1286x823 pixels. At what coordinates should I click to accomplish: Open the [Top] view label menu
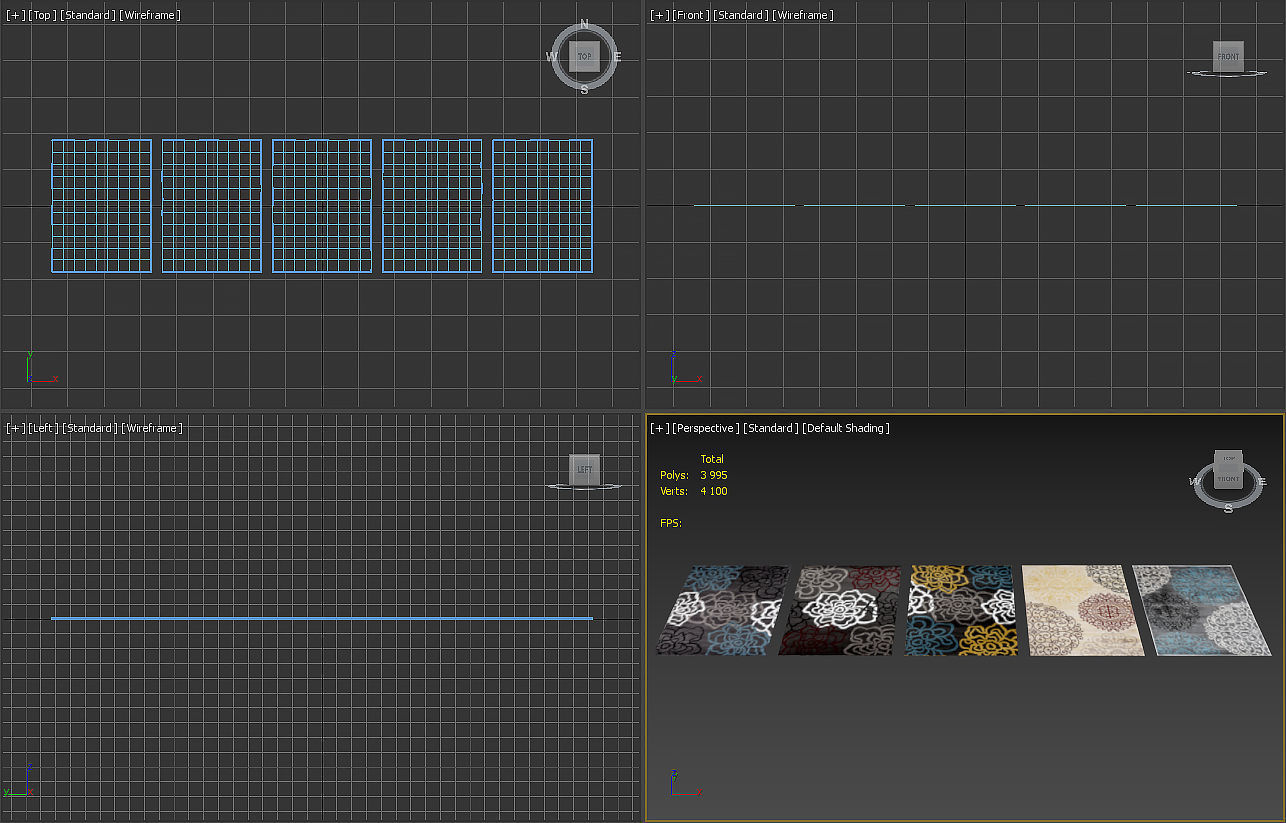click(x=43, y=15)
